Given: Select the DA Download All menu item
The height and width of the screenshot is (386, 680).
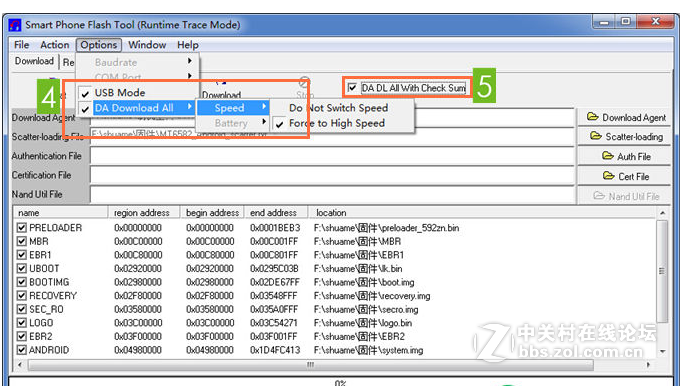Looking at the screenshot, I should coord(137,108).
